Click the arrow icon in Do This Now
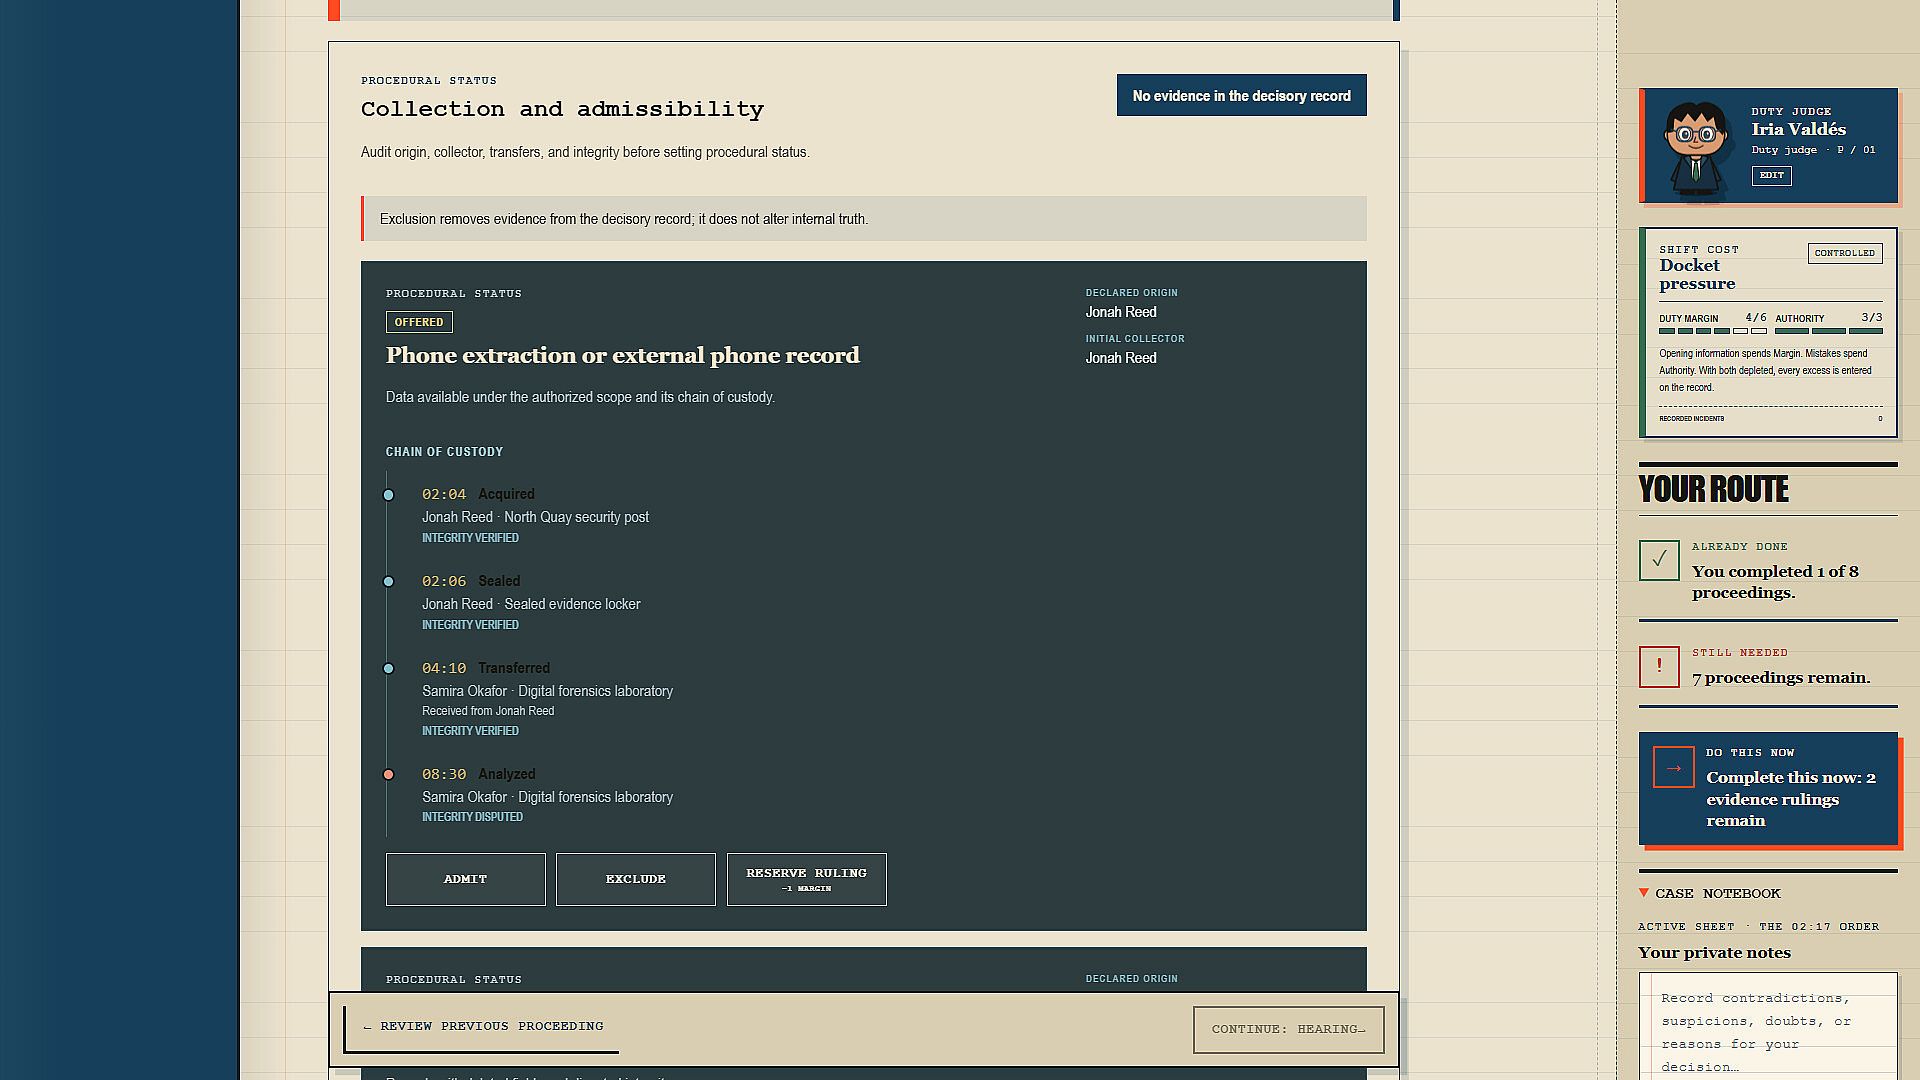 click(1674, 767)
